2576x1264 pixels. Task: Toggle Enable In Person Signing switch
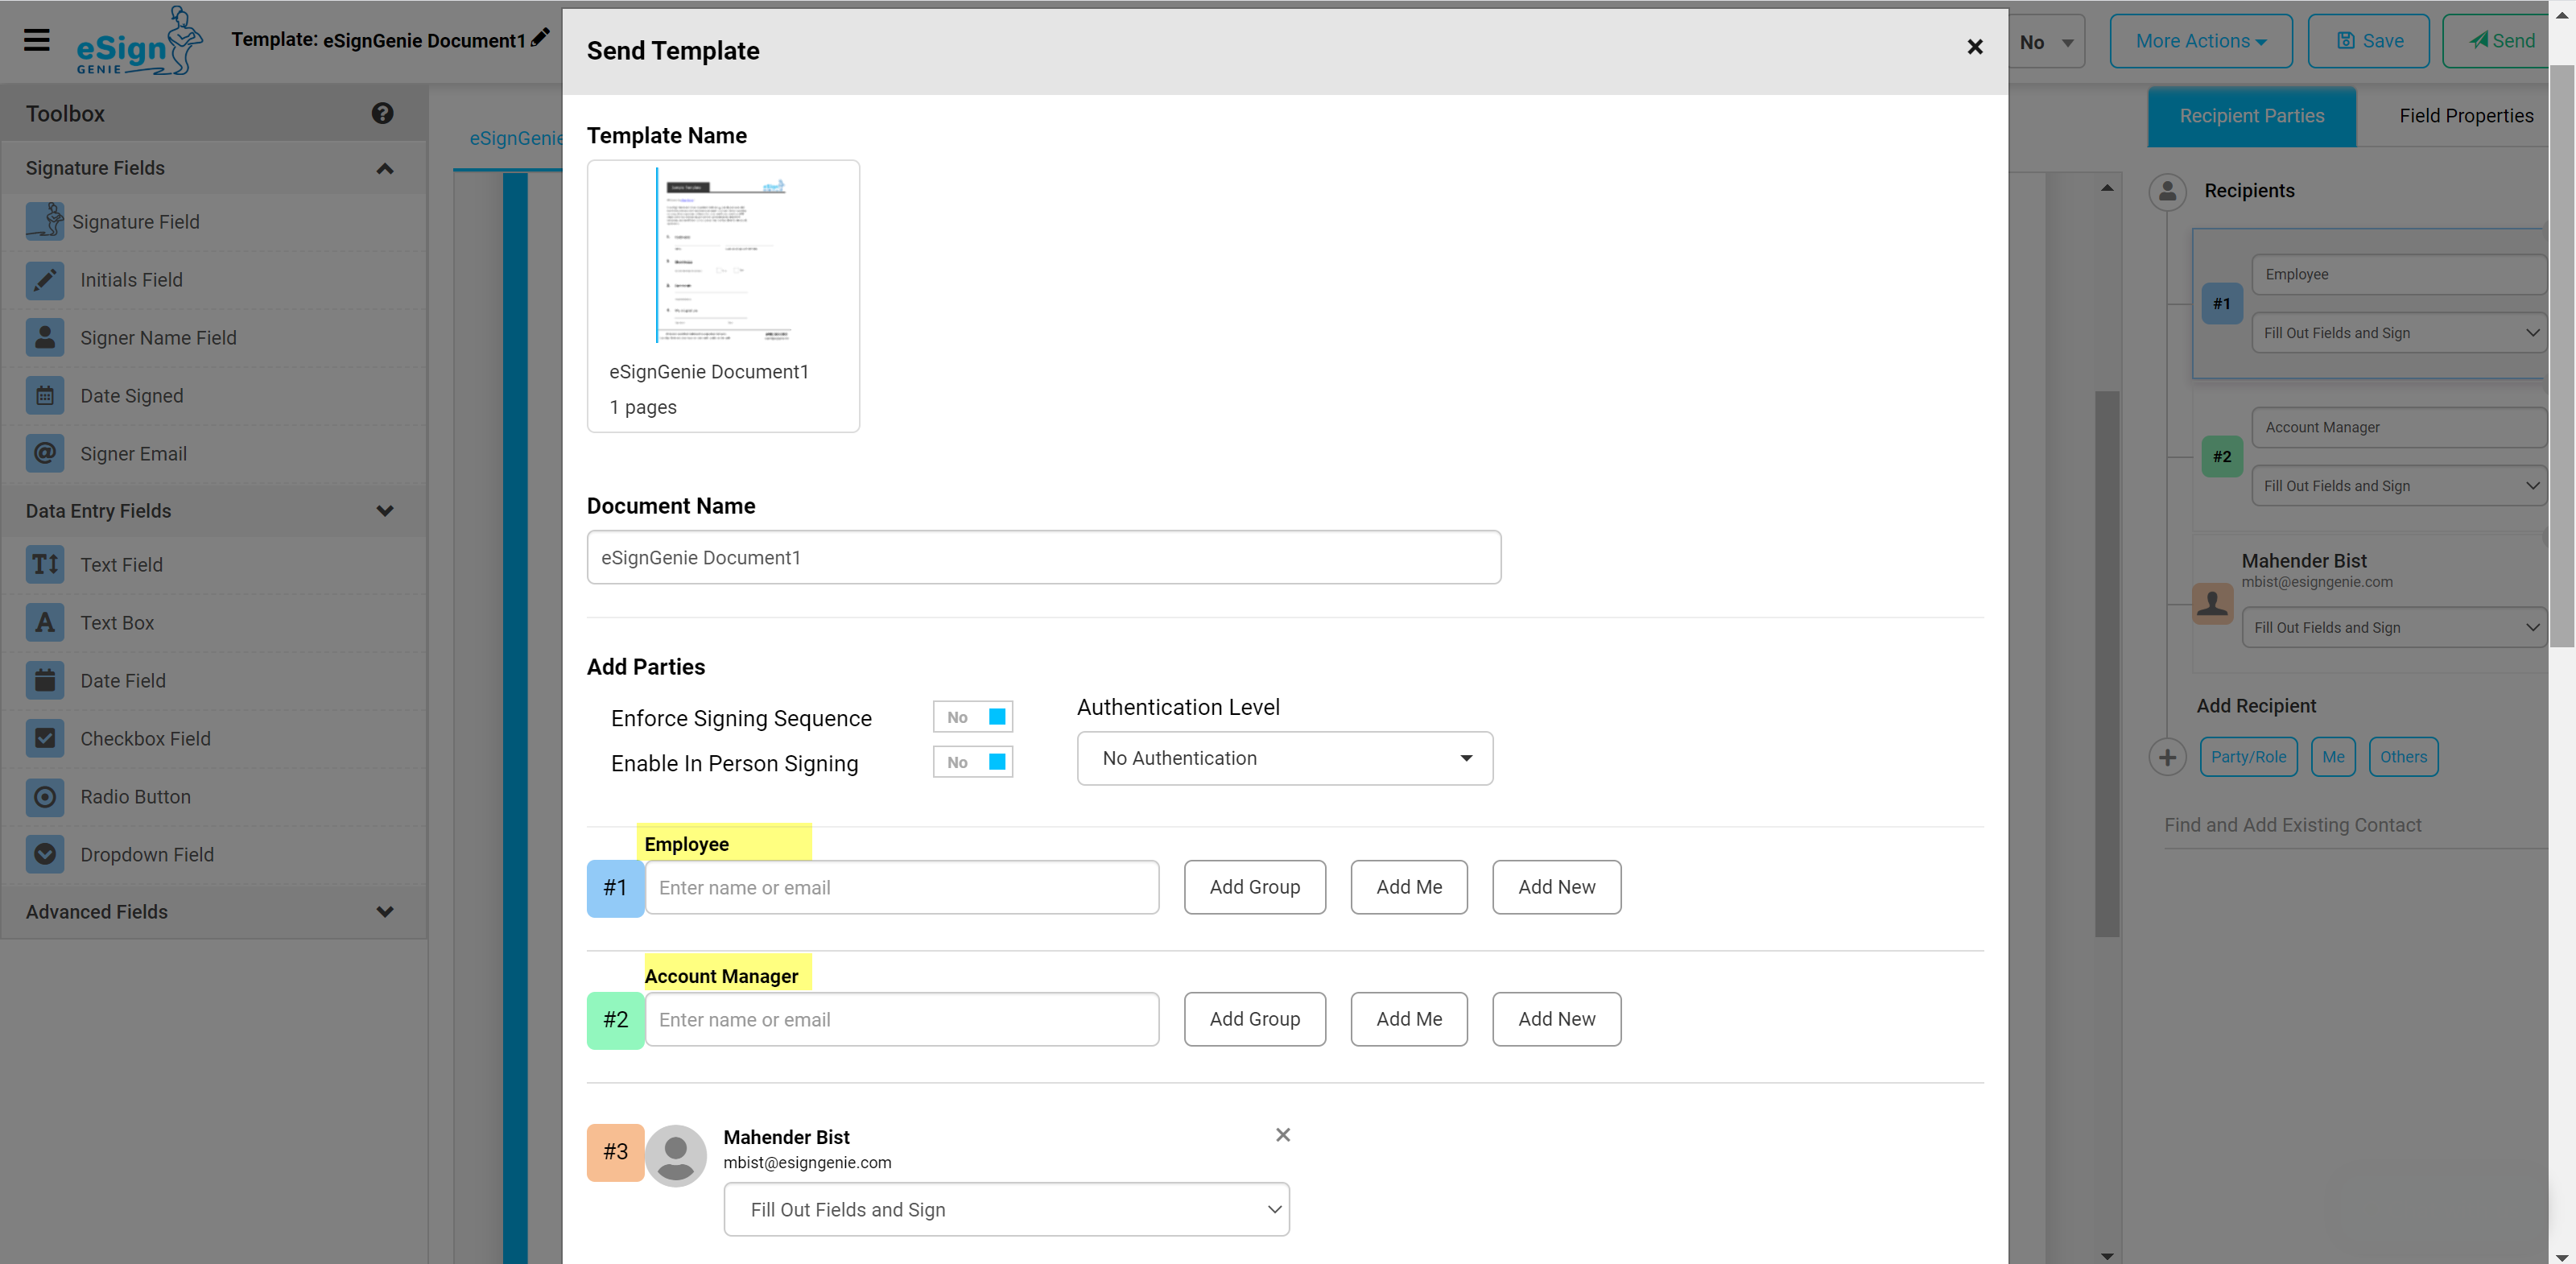pyautogui.click(x=972, y=761)
